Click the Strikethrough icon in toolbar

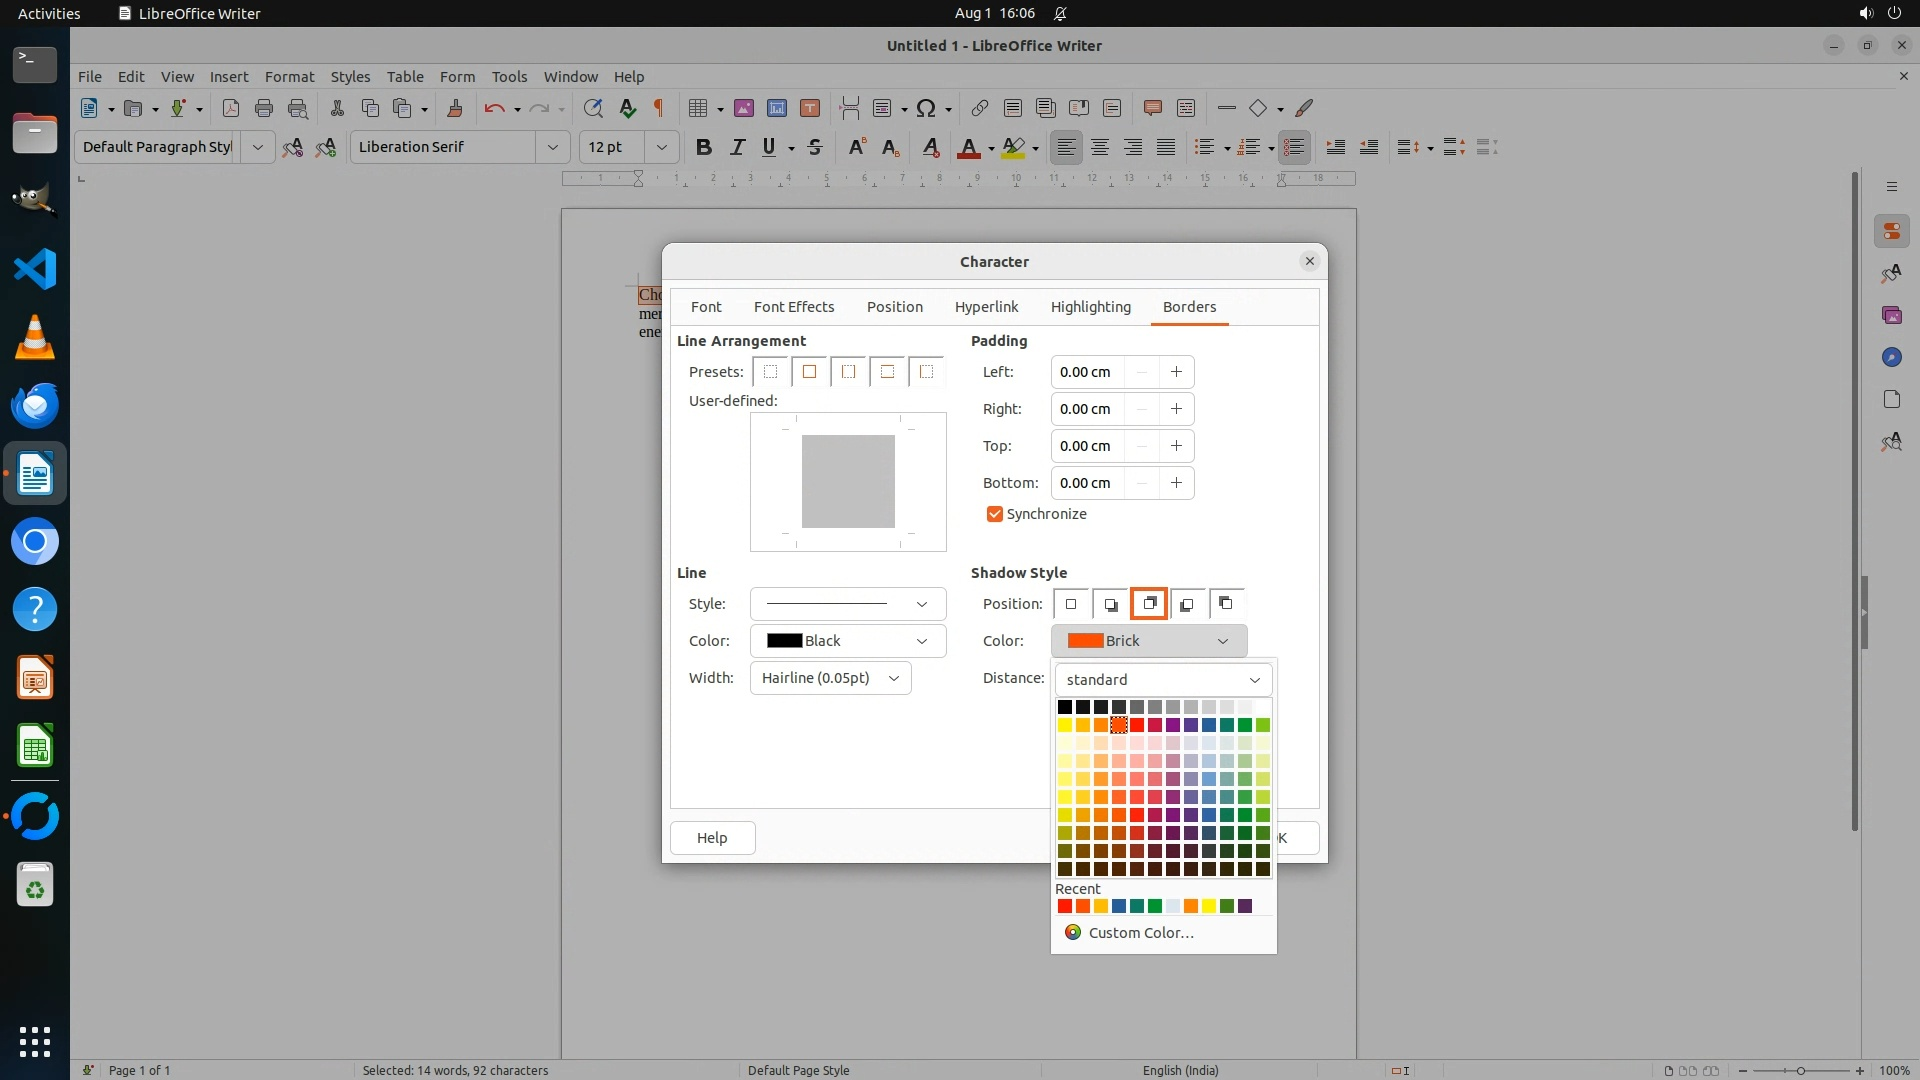click(x=815, y=147)
